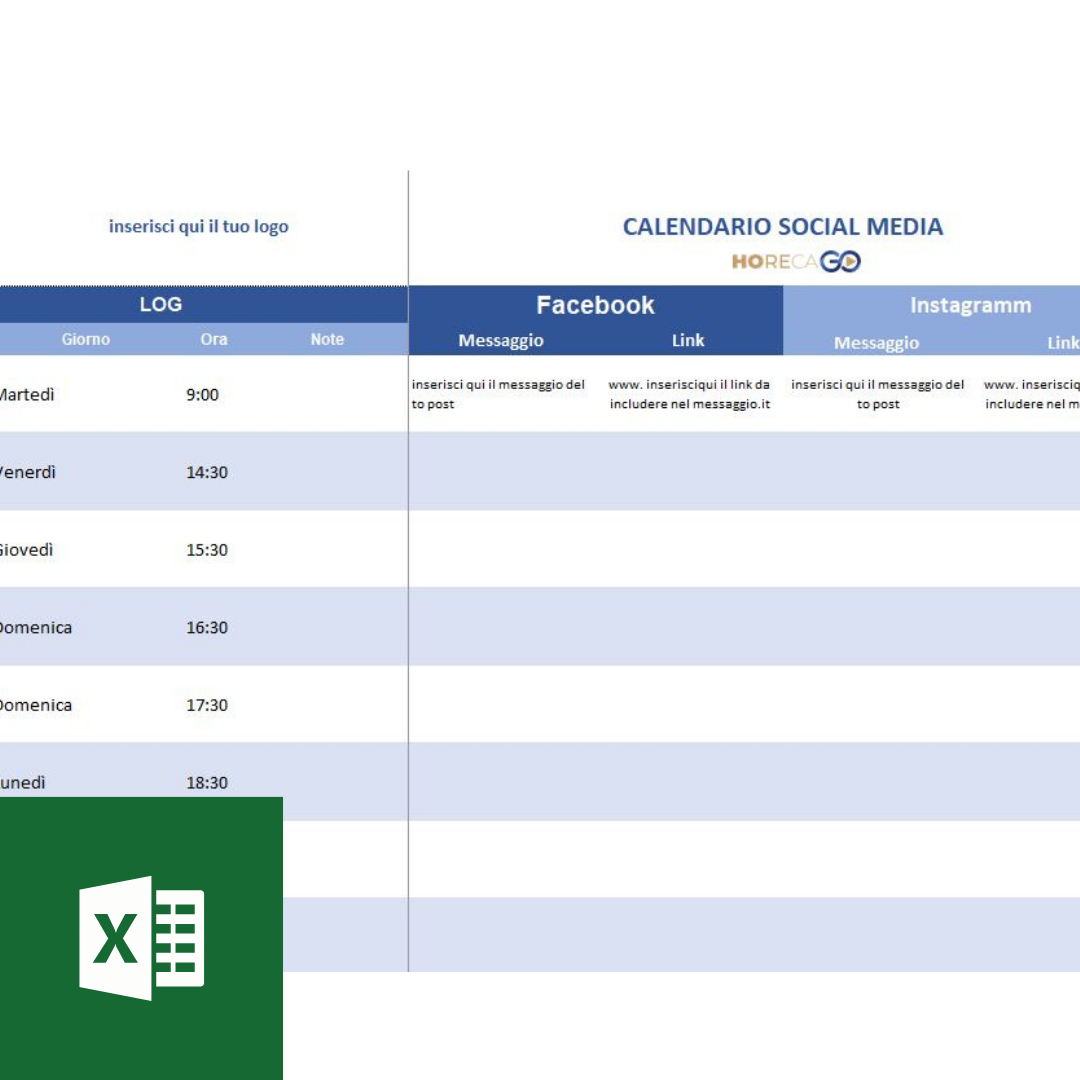Click the HORECAGO brand logo
Image resolution: width=1080 pixels, height=1080 pixels.
796,262
